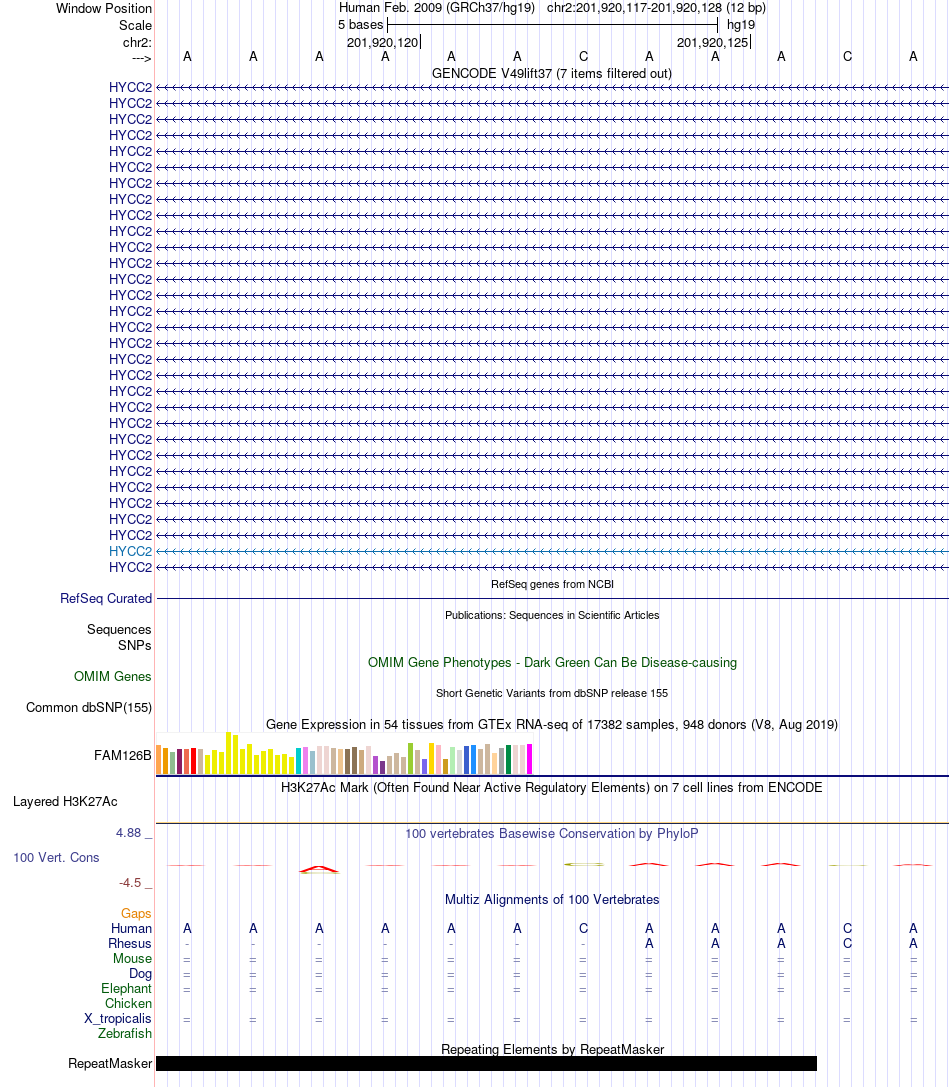This screenshot has height=1087, width=950.
Task: Select the X_tropicalis alignment row label
Action: (118, 1019)
